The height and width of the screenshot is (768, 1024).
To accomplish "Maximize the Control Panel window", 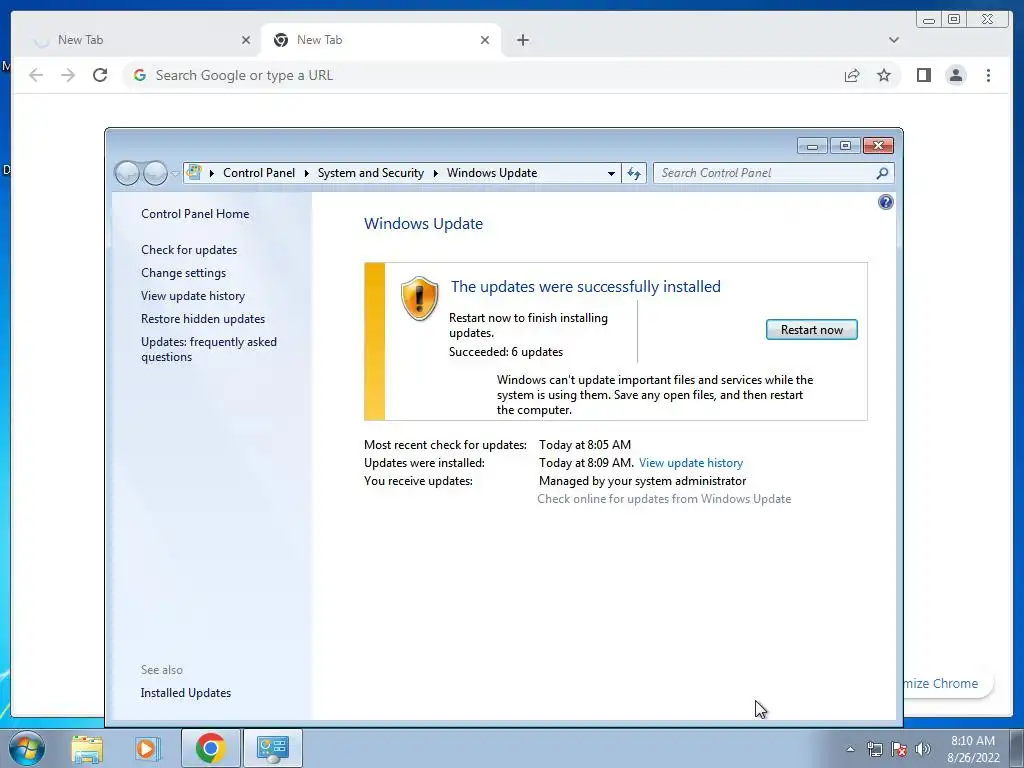I will point(845,146).
